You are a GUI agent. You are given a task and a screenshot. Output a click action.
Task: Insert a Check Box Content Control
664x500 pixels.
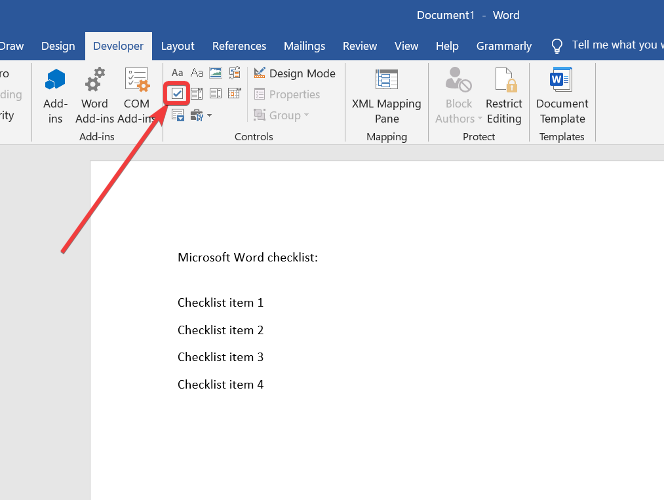coord(177,94)
